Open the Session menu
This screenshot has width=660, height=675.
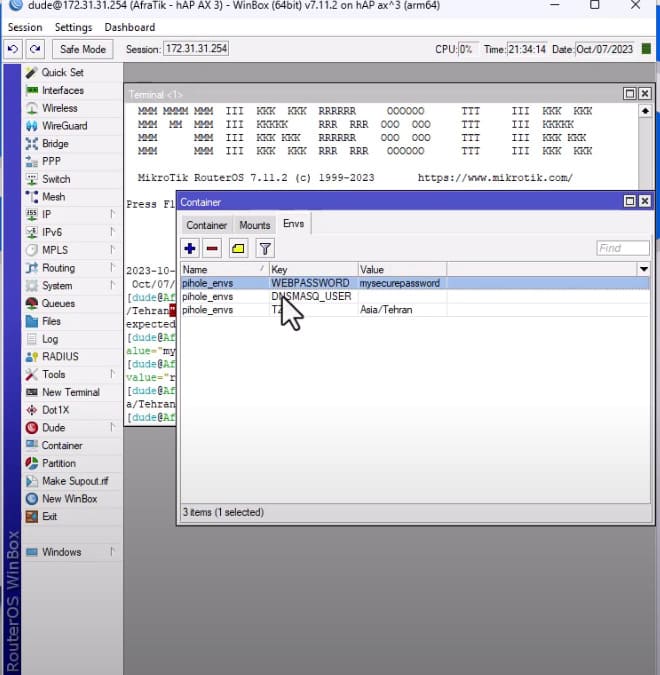pyautogui.click(x=25, y=27)
